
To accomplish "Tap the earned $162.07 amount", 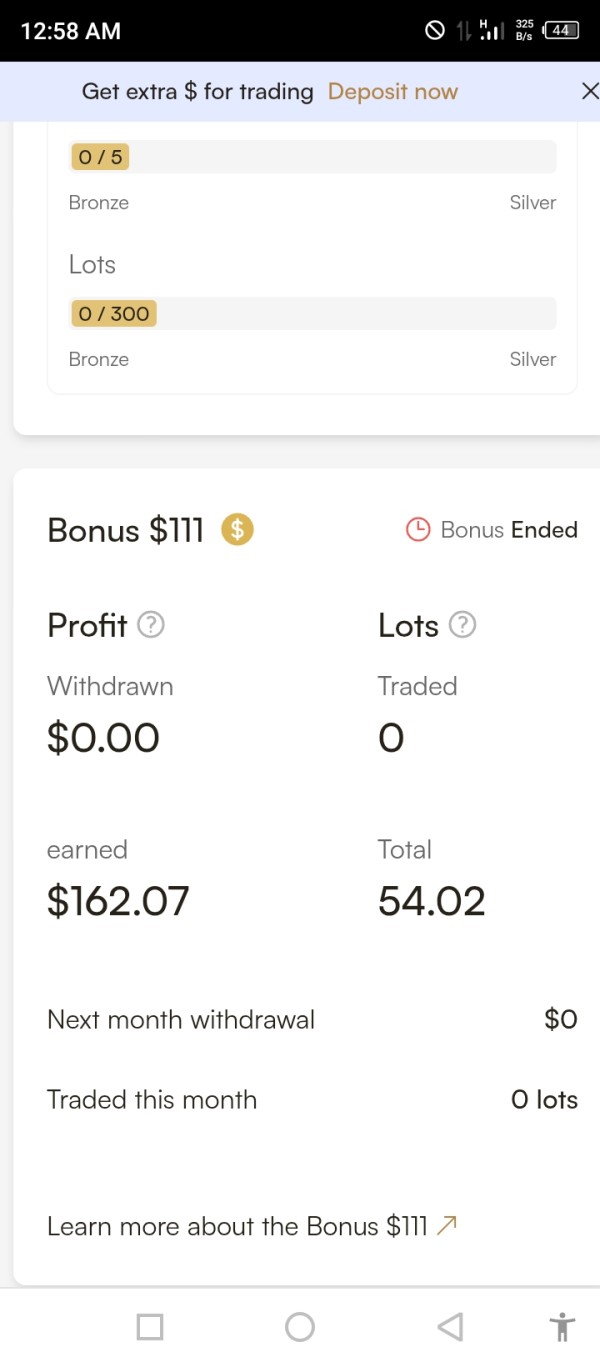I will pos(118,901).
